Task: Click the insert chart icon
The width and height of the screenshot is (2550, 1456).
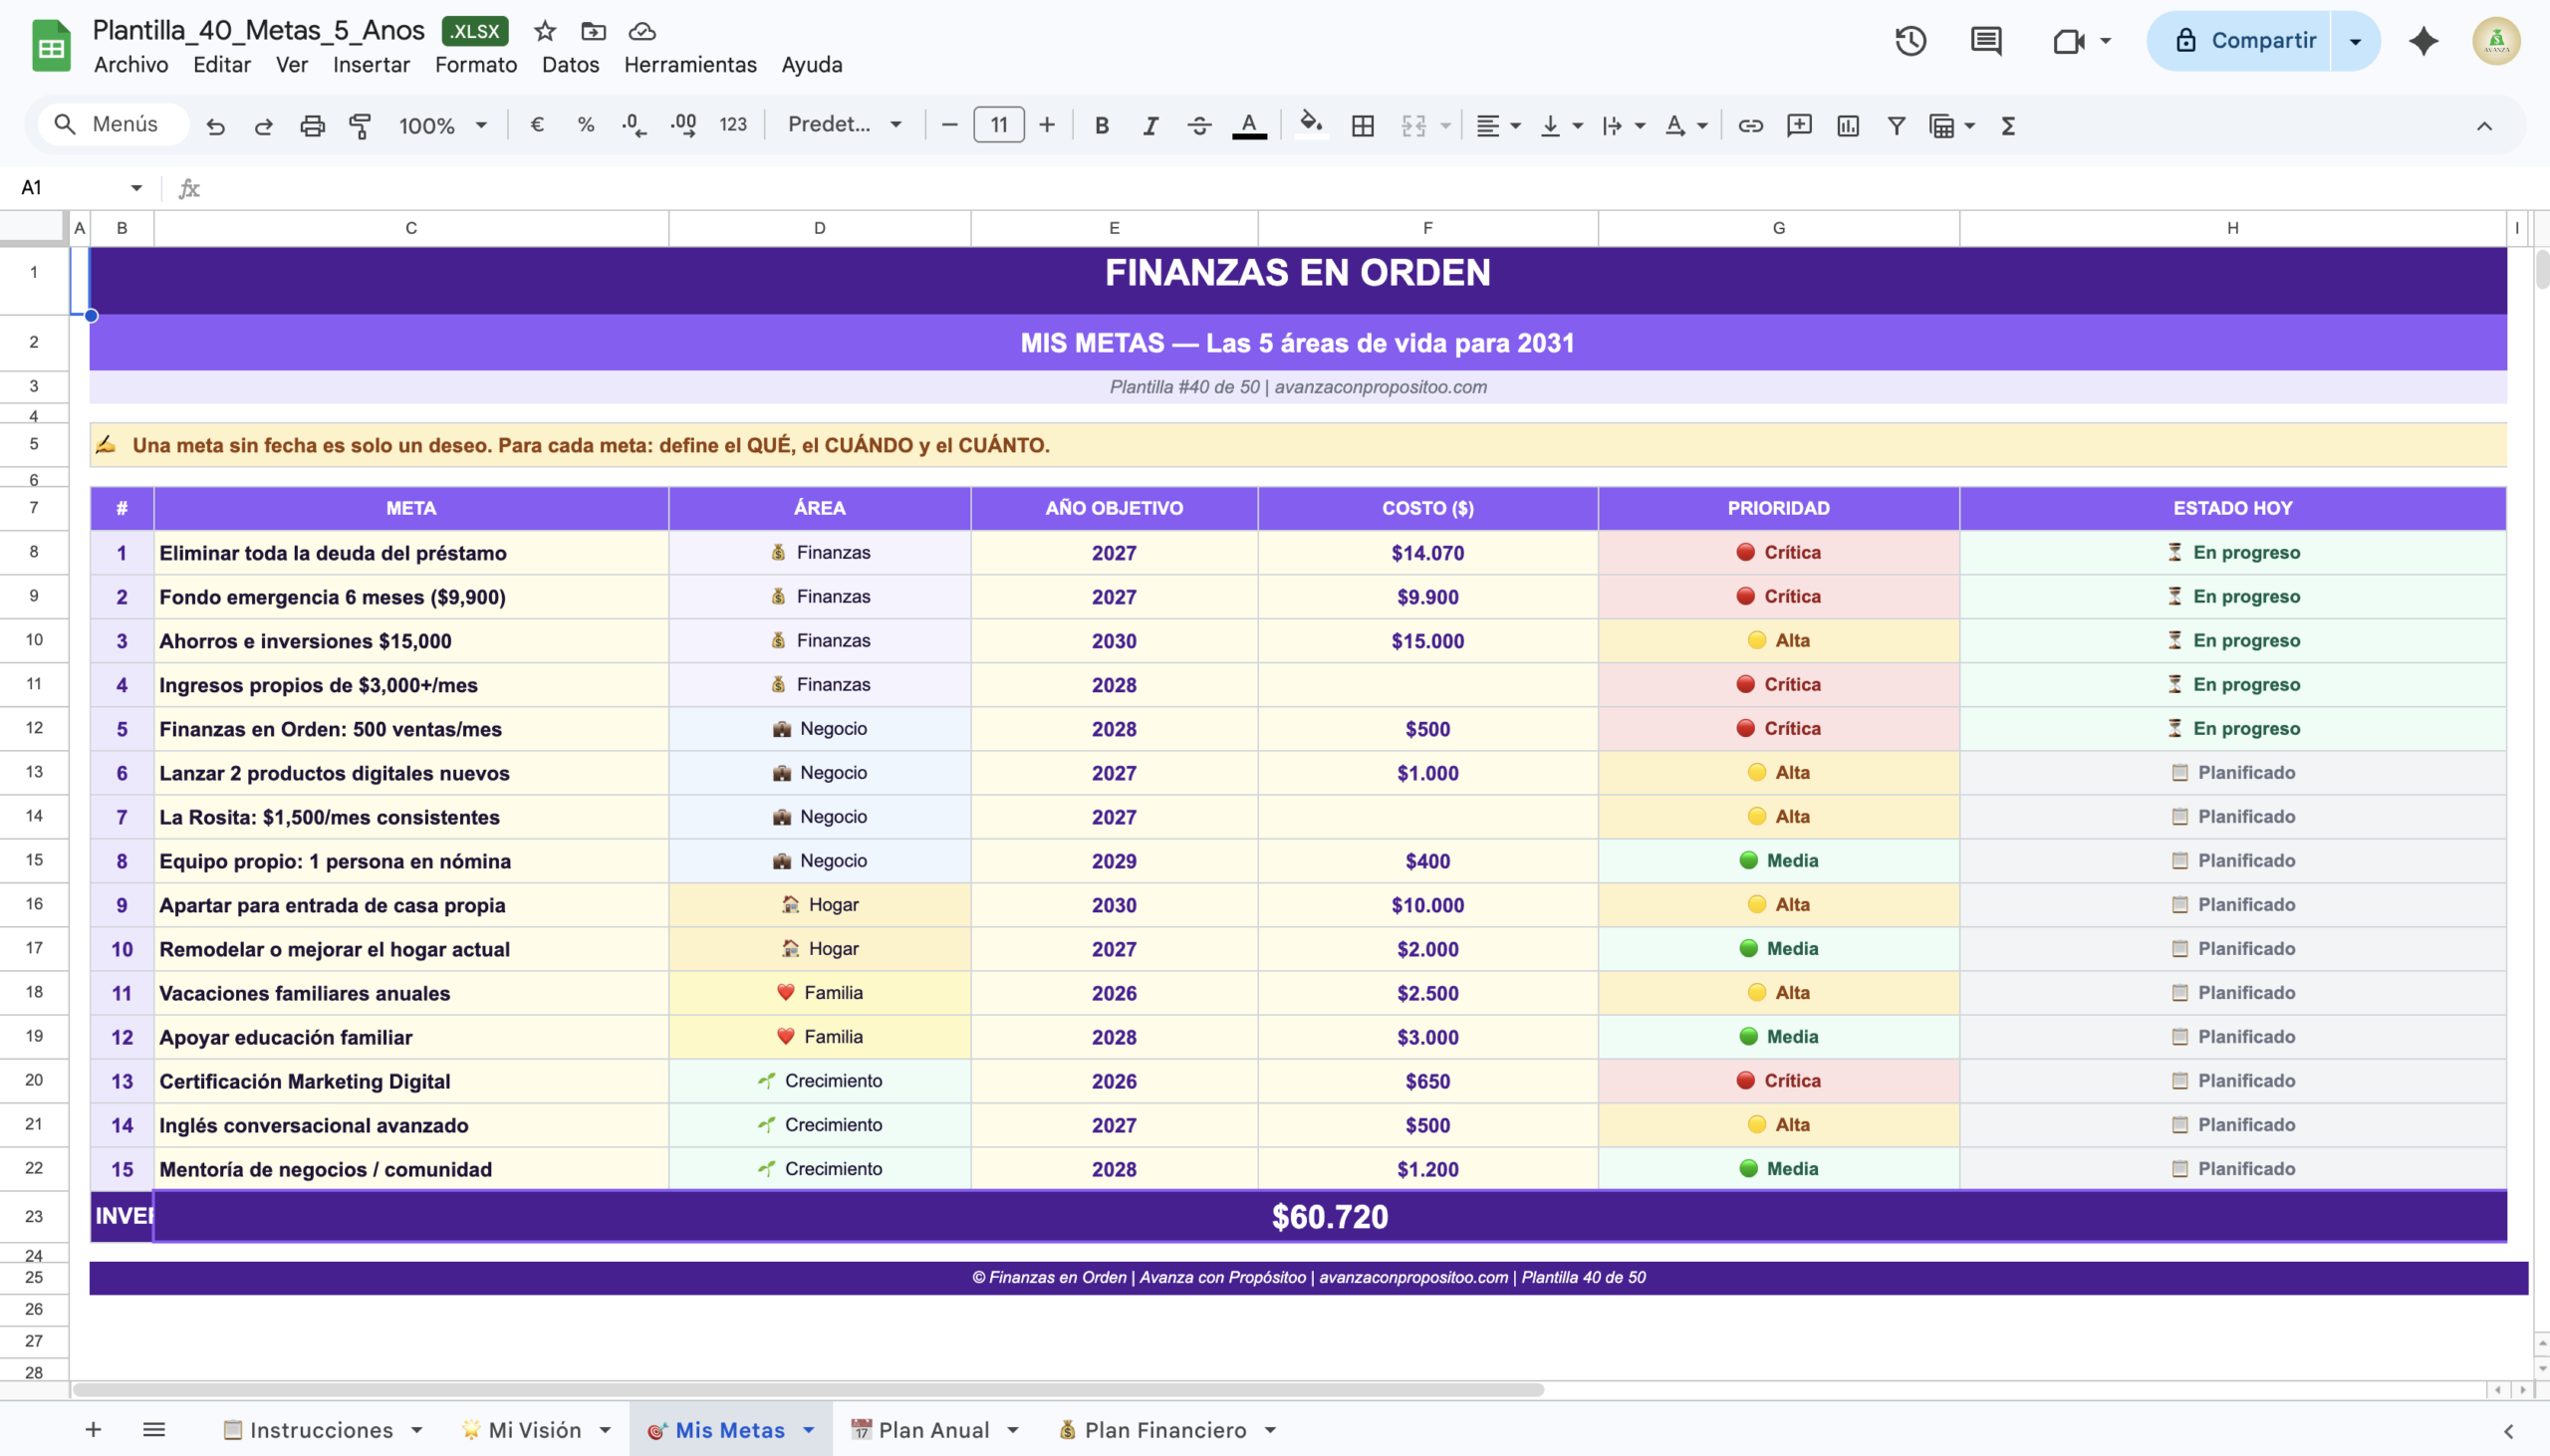Action: 1847,125
